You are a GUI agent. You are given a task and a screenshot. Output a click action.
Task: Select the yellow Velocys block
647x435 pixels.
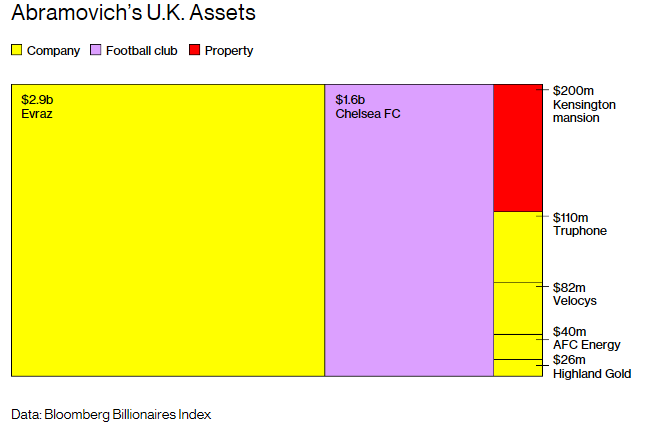[x=517, y=308]
